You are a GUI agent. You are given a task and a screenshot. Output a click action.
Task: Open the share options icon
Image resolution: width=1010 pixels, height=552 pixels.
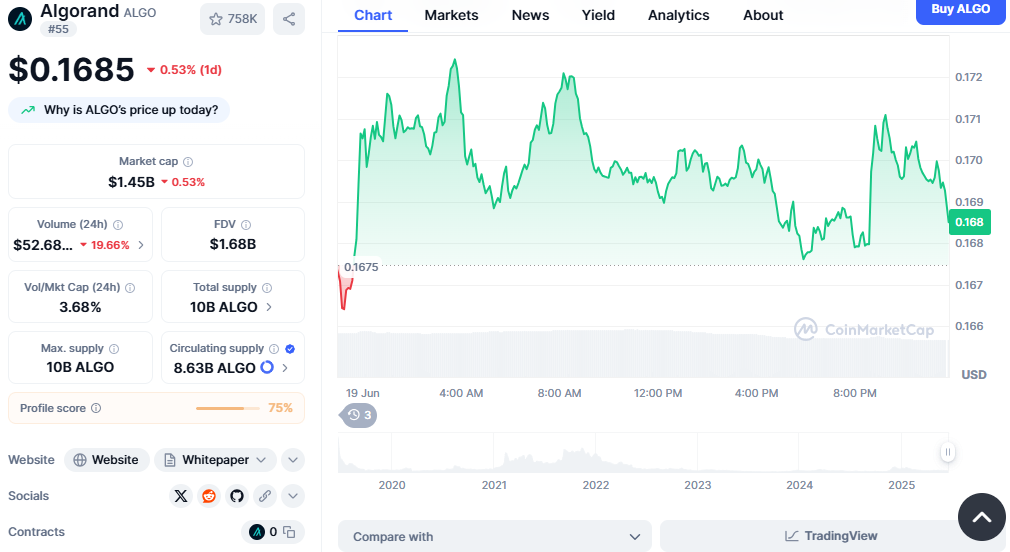tap(289, 19)
